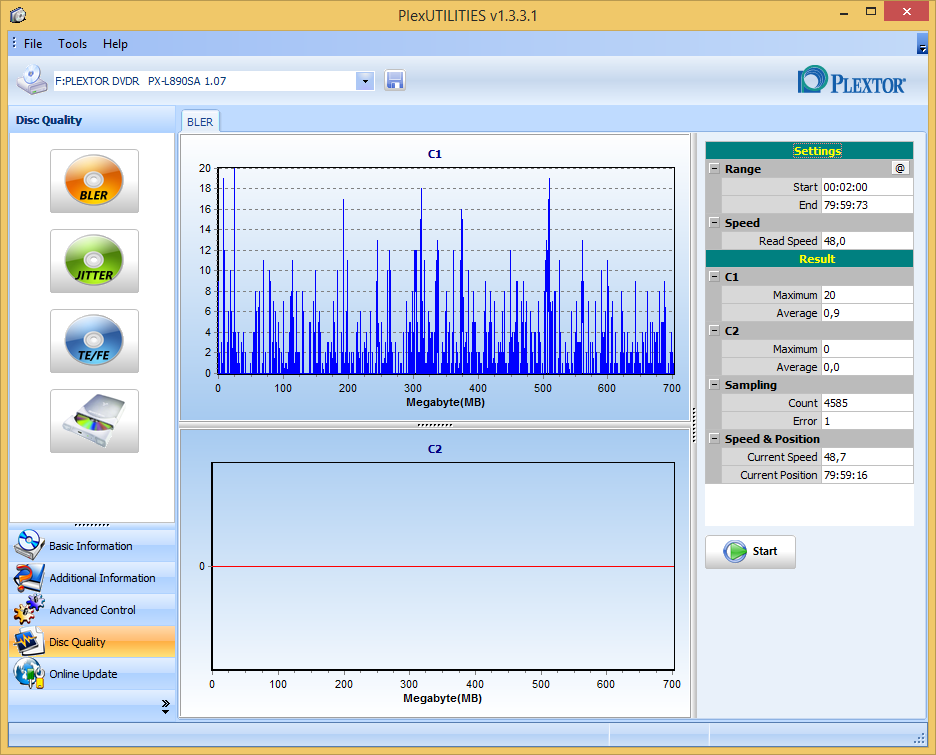This screenshot has height=755, width=936.
Task: Click the Plextor logo
Action: (852, 80)
